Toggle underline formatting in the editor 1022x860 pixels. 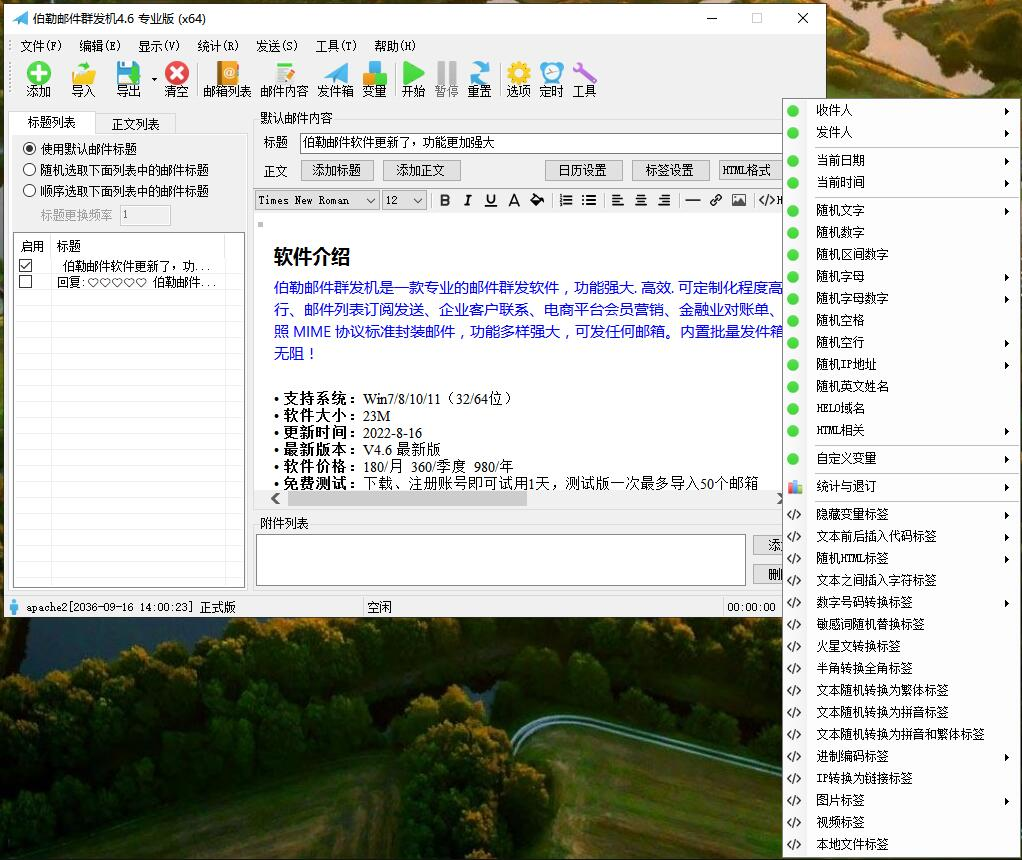pos(491,200)
